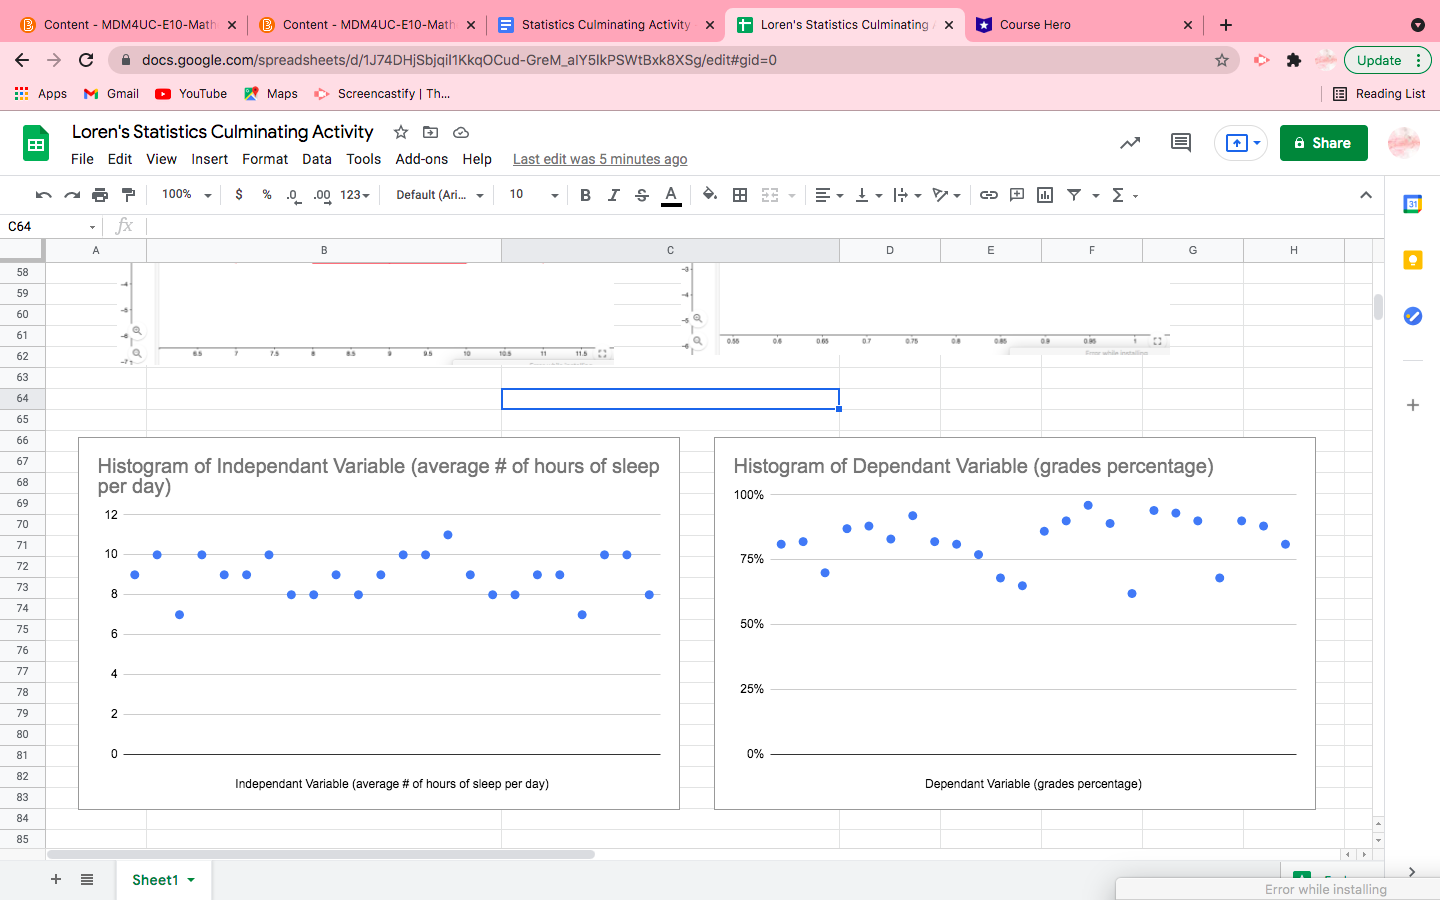Open the font family dropdown
The width and height of the screenshot is (1440, 900).
[x=438, y=194]
